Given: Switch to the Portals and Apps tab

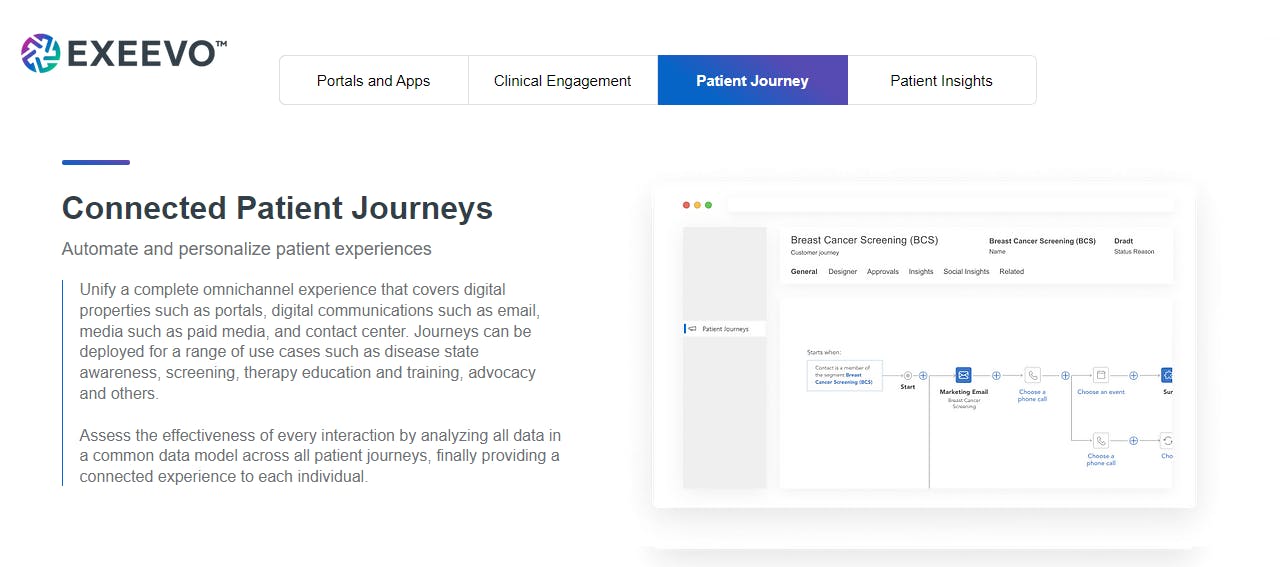Looking at the screenshot, I should tap(373, 81).
